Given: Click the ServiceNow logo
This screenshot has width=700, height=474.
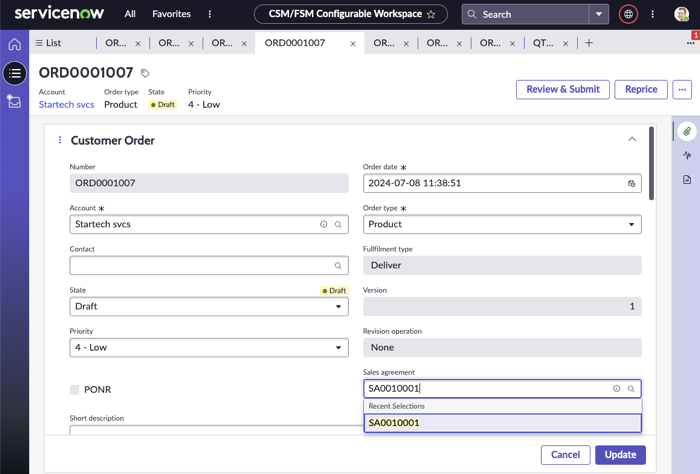Looking at the screenshot, I should 59,13.
